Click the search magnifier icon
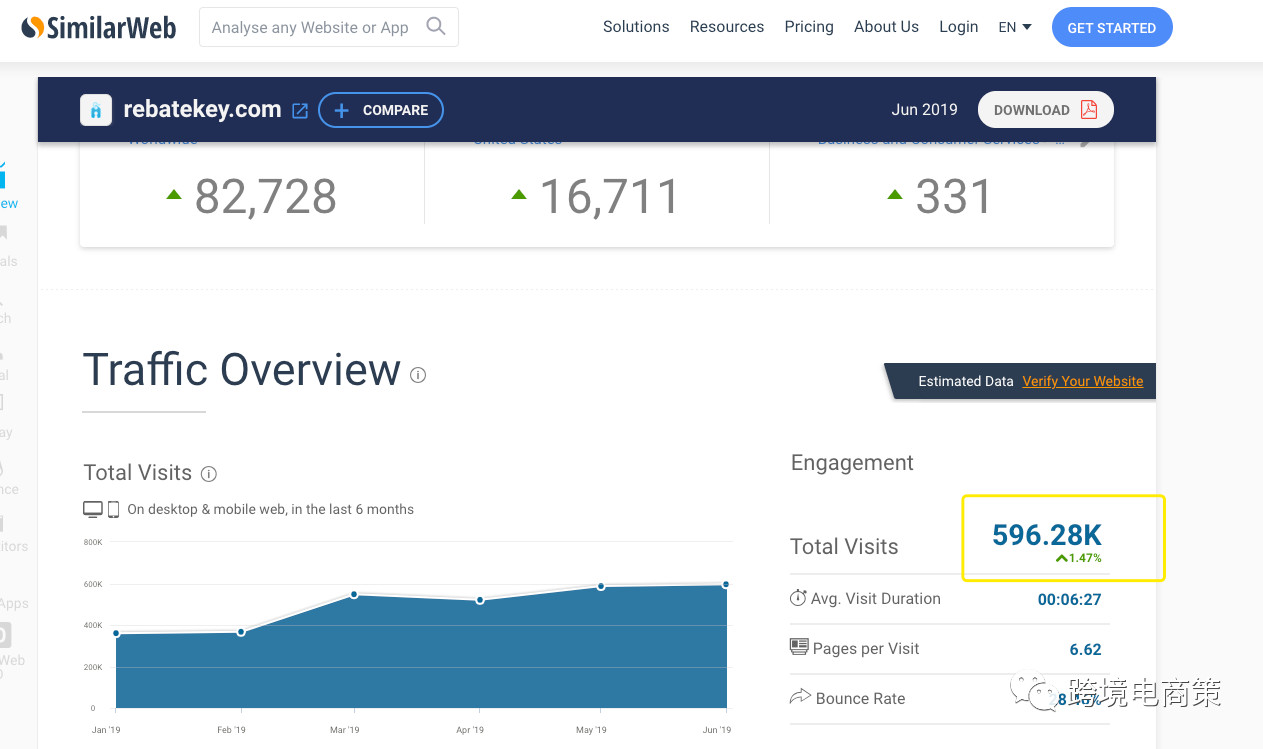Viewport: 1263px width, 749px height. tap(436, 27)
